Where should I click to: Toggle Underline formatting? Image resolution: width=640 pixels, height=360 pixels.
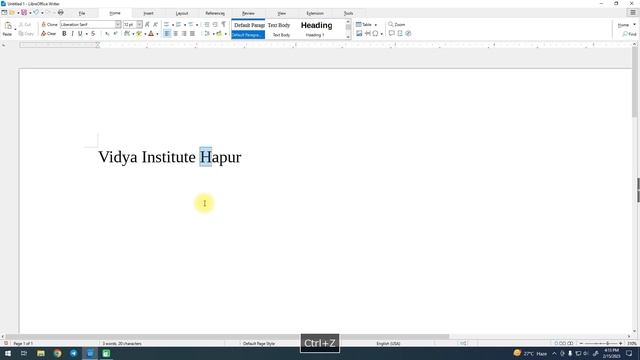click(80, 34)
